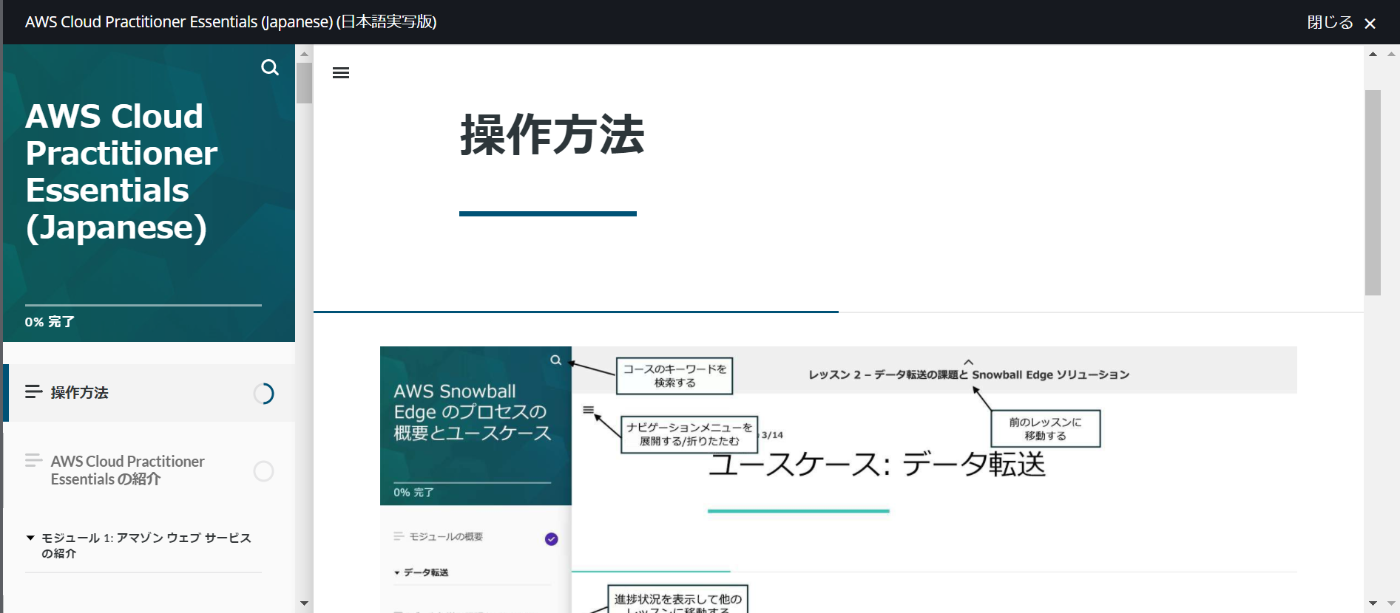The width and height of the screenshot is (1400, 613).
Task: Click sidebar scrollbar up arrow
Action: [304, 52]
